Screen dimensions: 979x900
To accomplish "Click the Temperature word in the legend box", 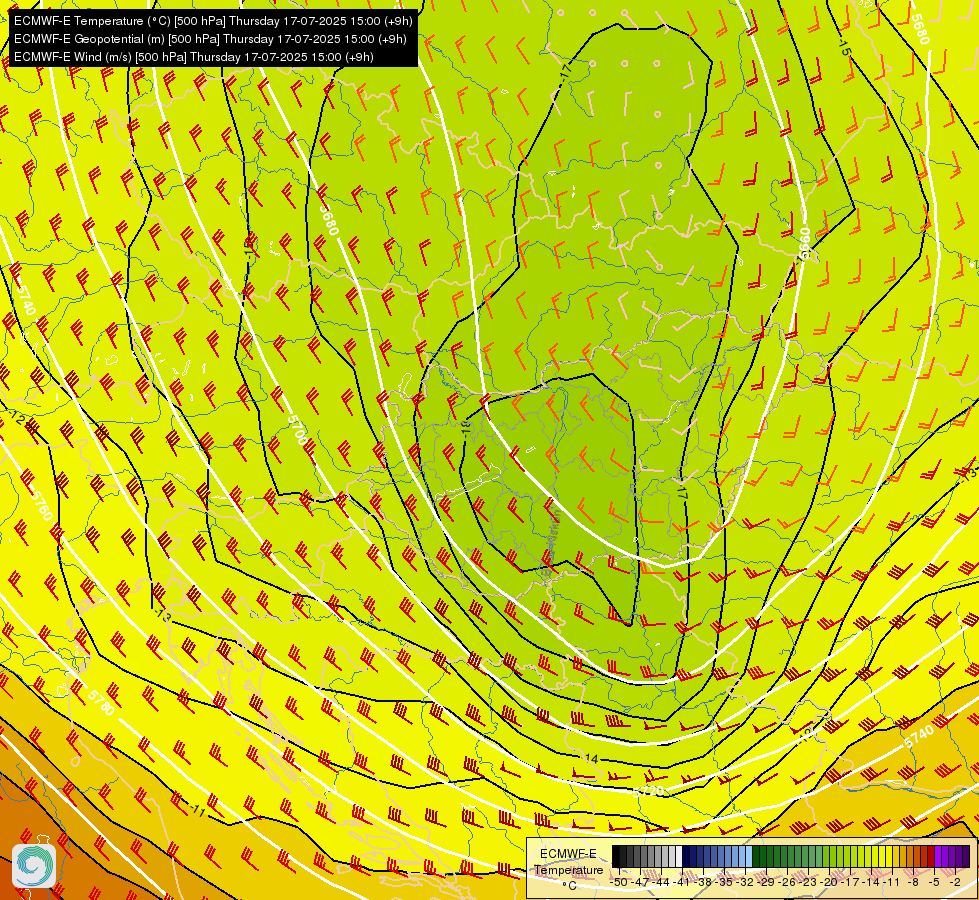I will click(569, 870).
